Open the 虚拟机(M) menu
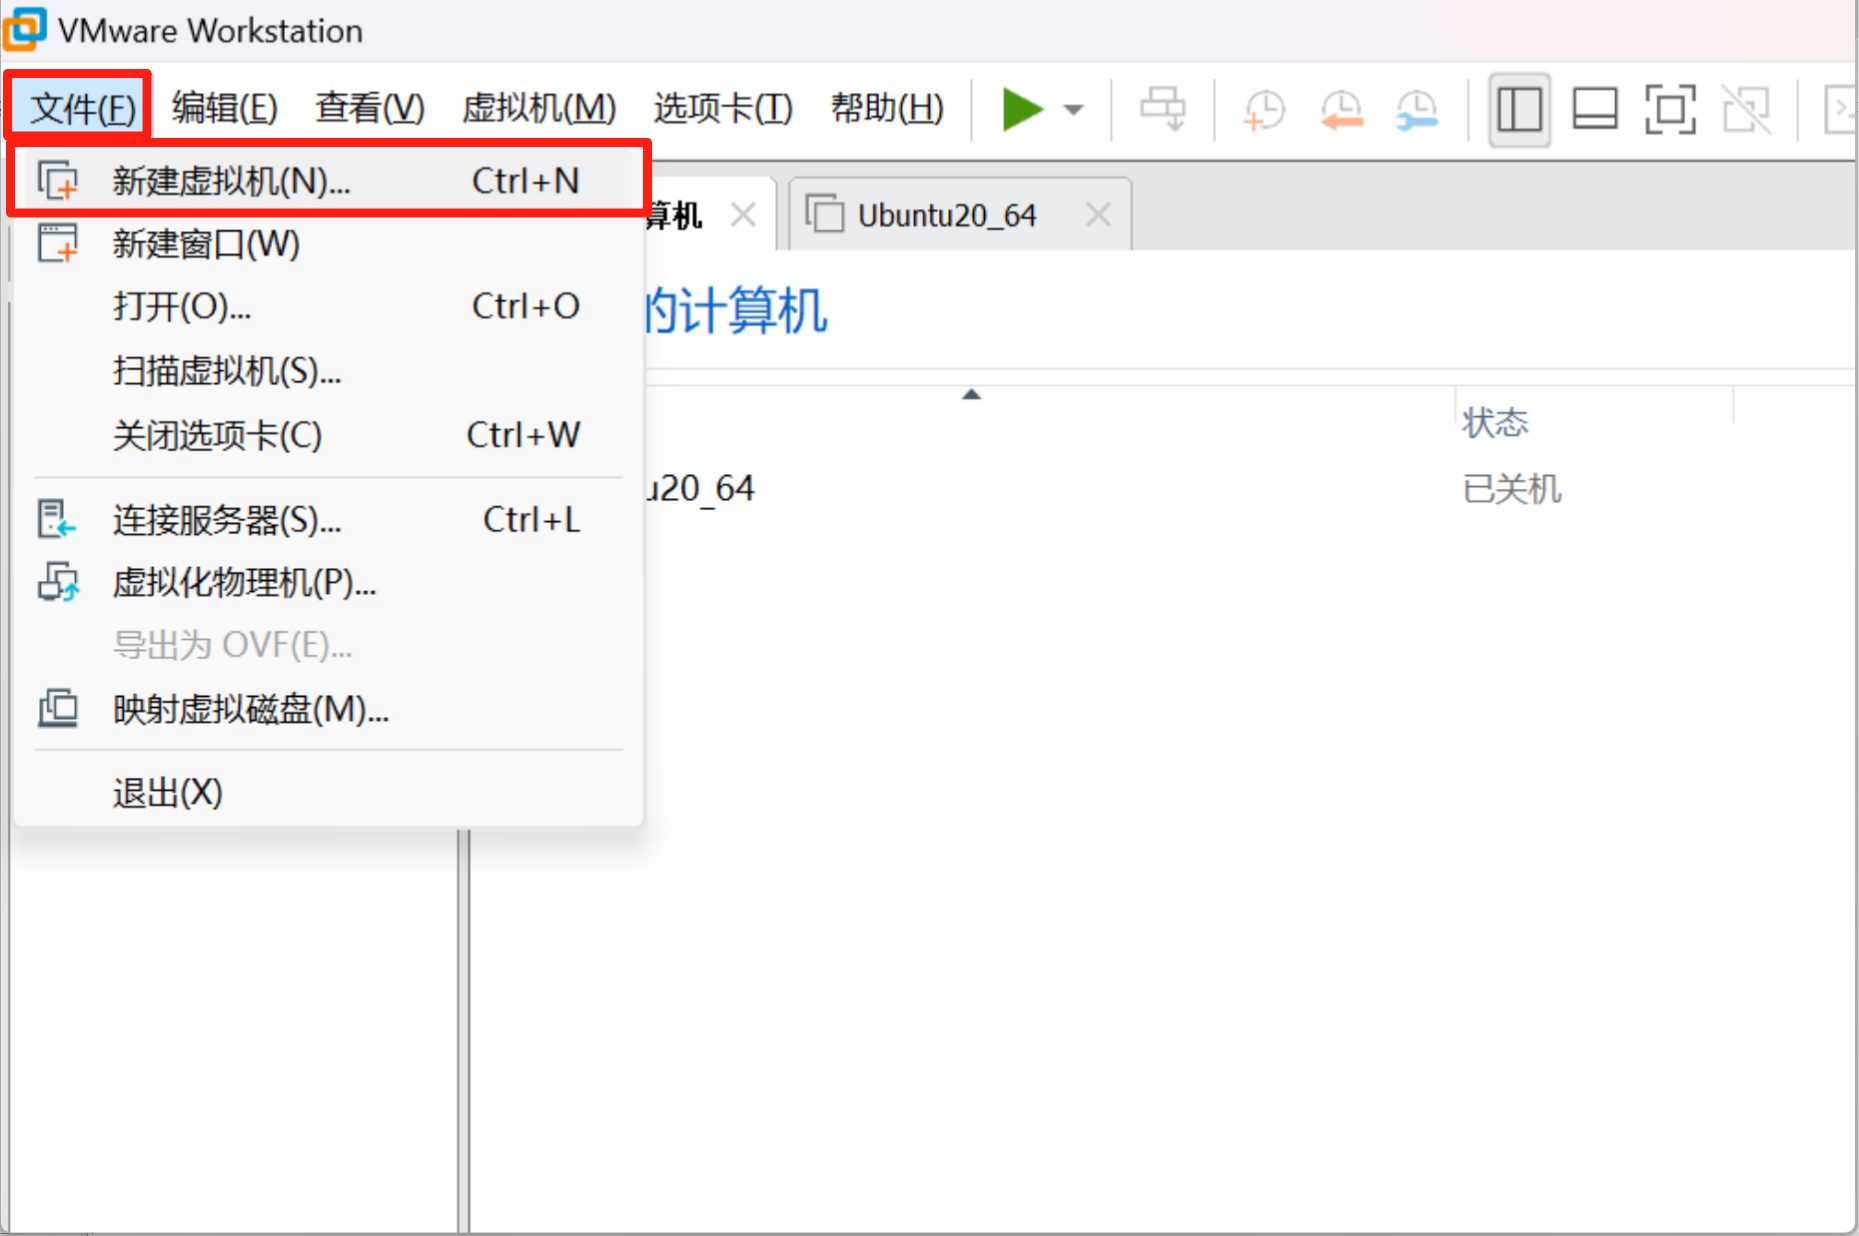 pos(539,108)
